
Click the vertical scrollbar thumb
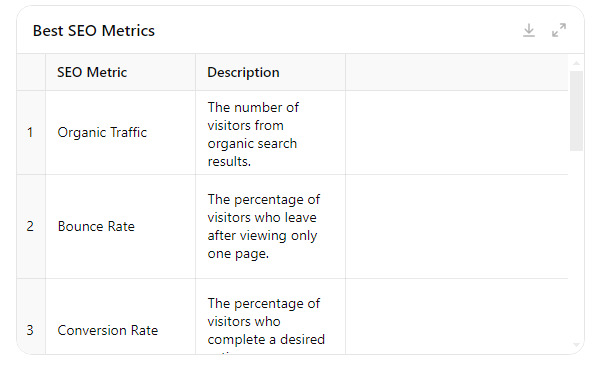tap(576, 111)
